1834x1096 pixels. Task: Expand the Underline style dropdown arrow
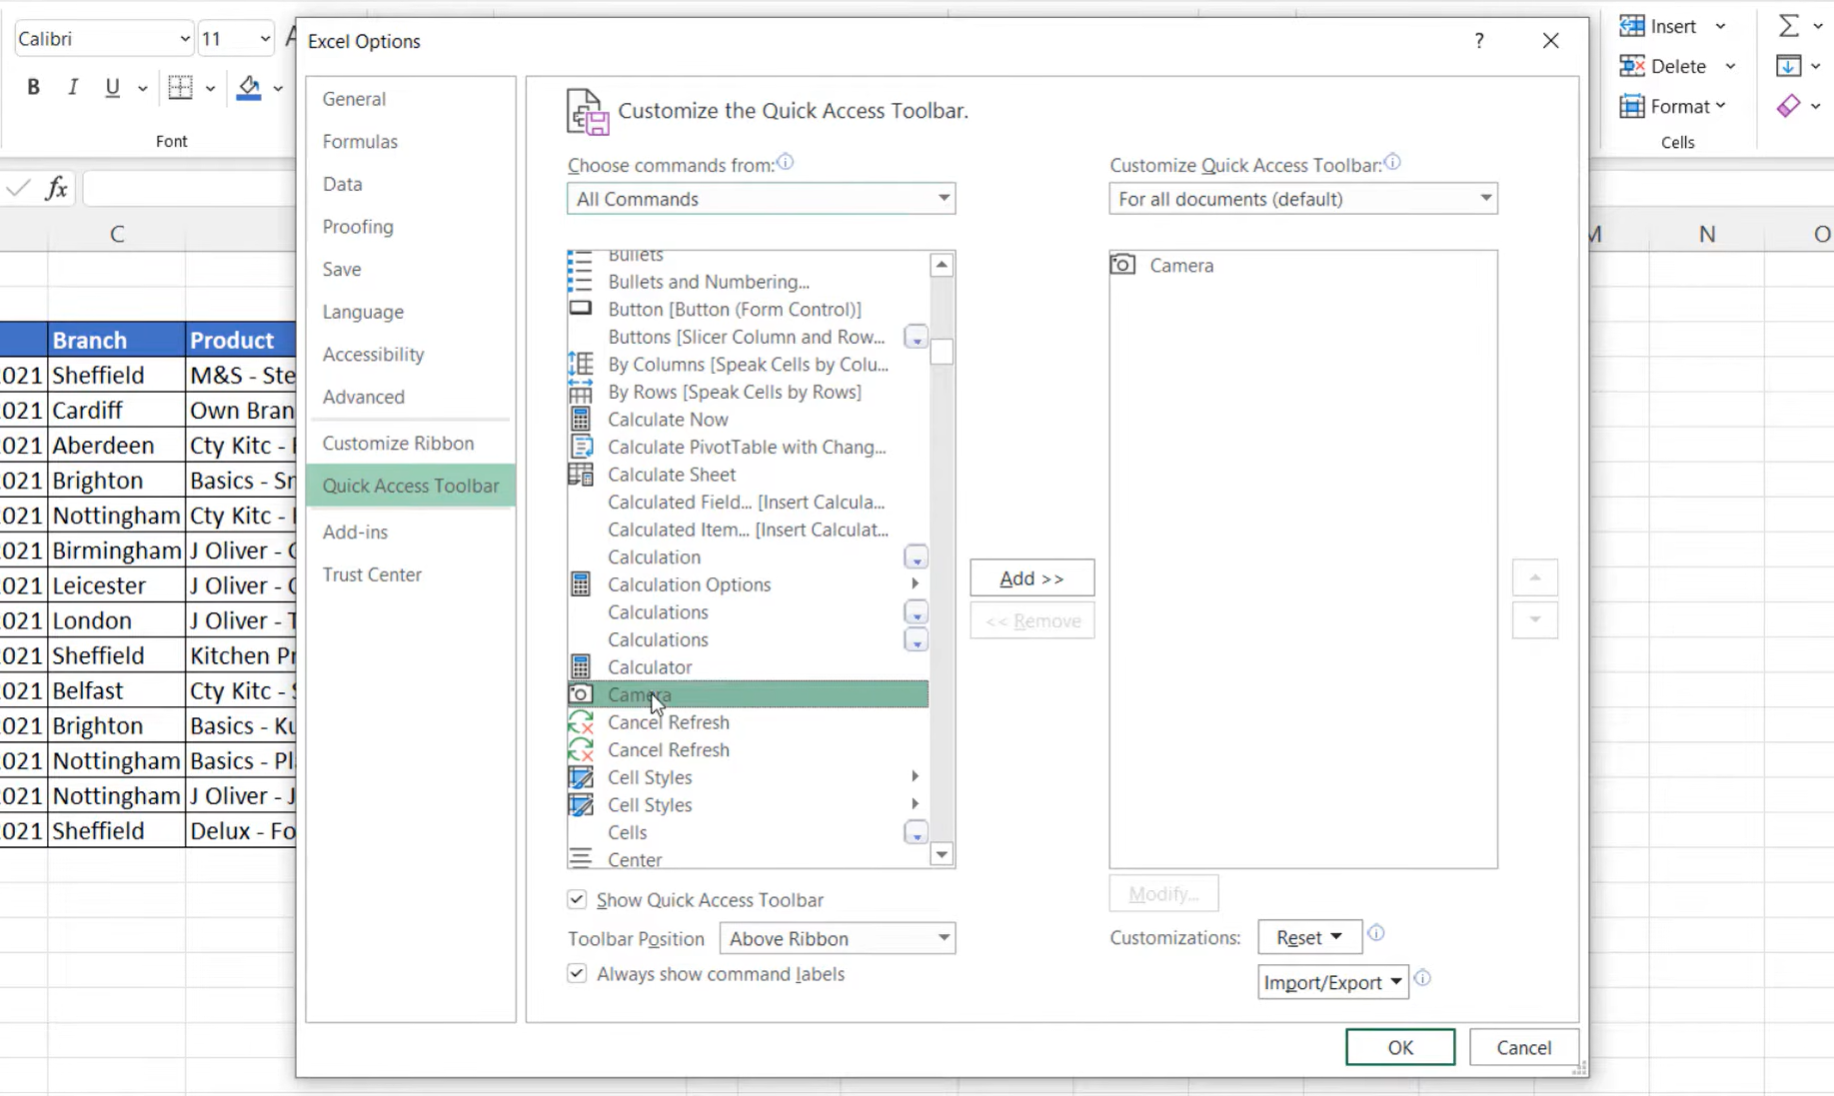142,88
